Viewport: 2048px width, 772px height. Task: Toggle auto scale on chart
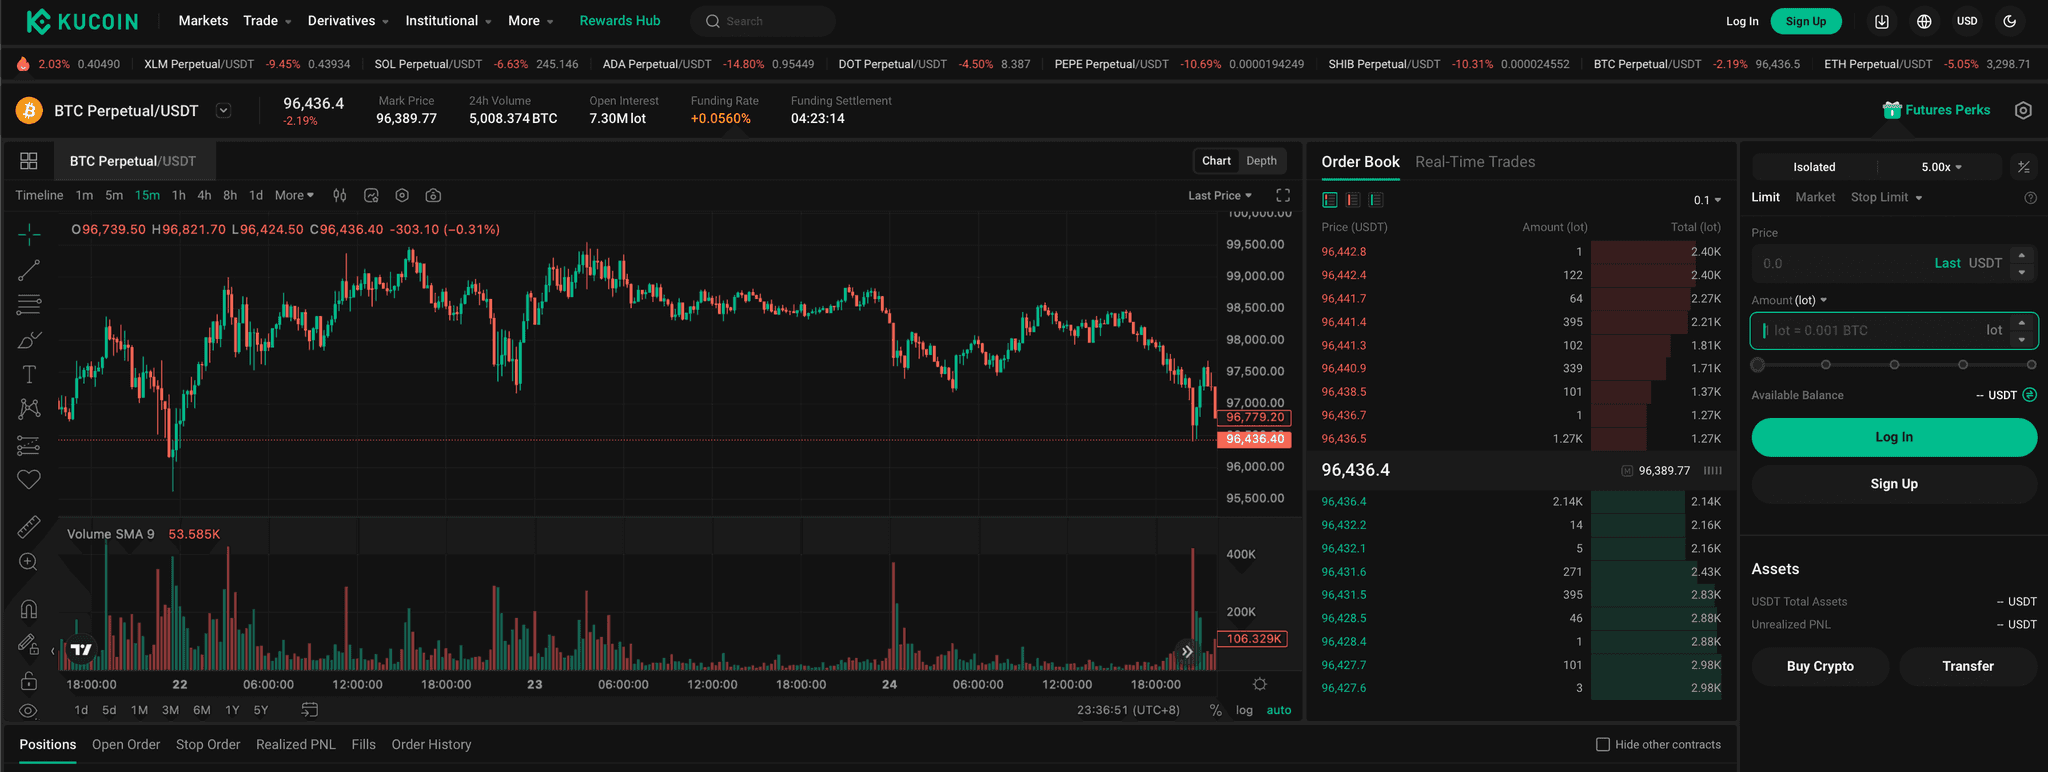coord(1279,710)
